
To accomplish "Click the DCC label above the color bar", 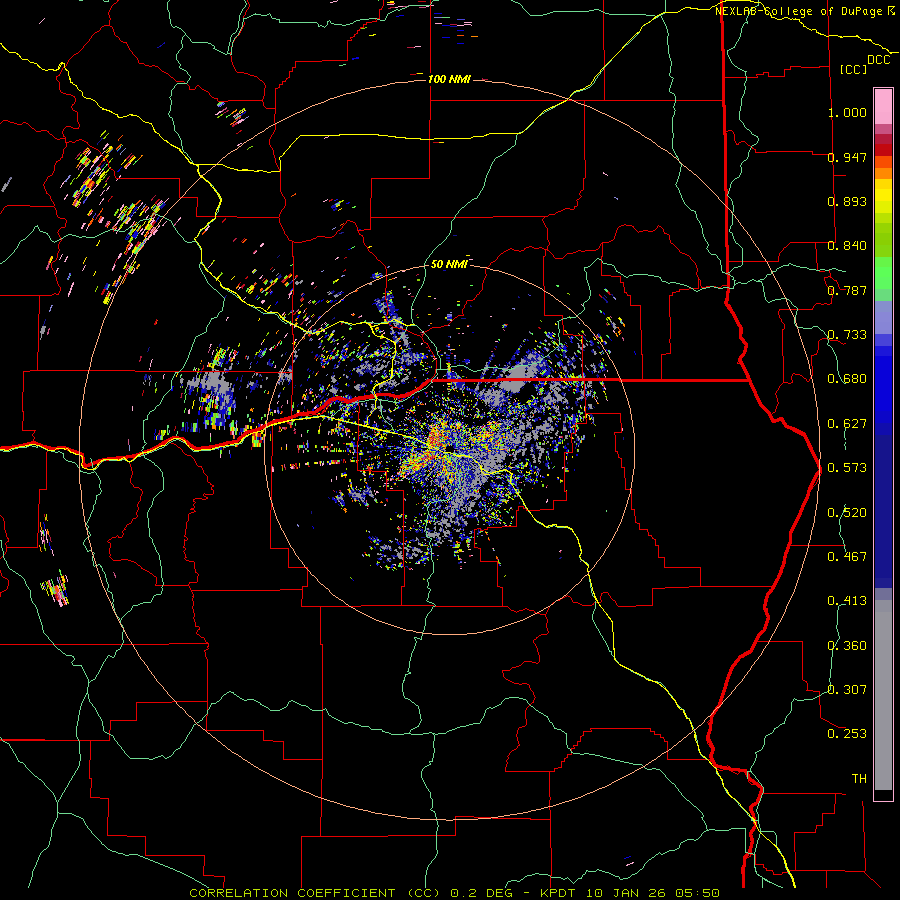I will [878, 60].
